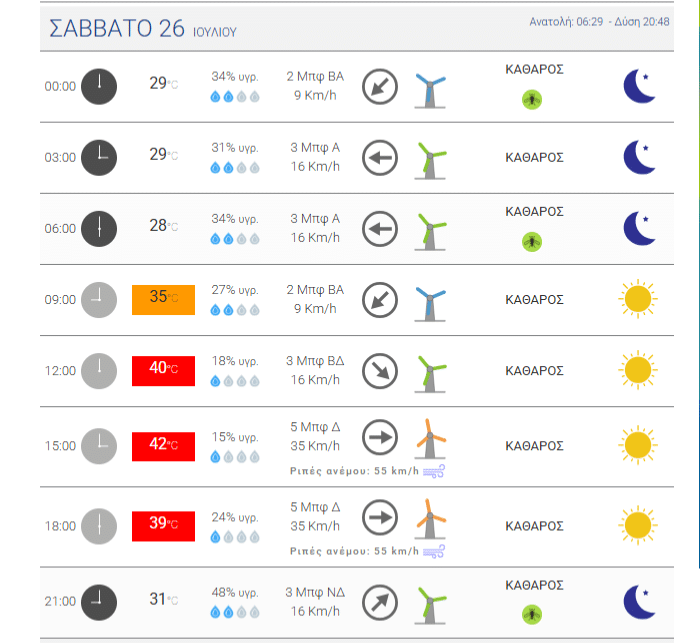Click the northeast wind arrow at 21:00
This screenshot has height=643, width=700.
click(379, 602)
